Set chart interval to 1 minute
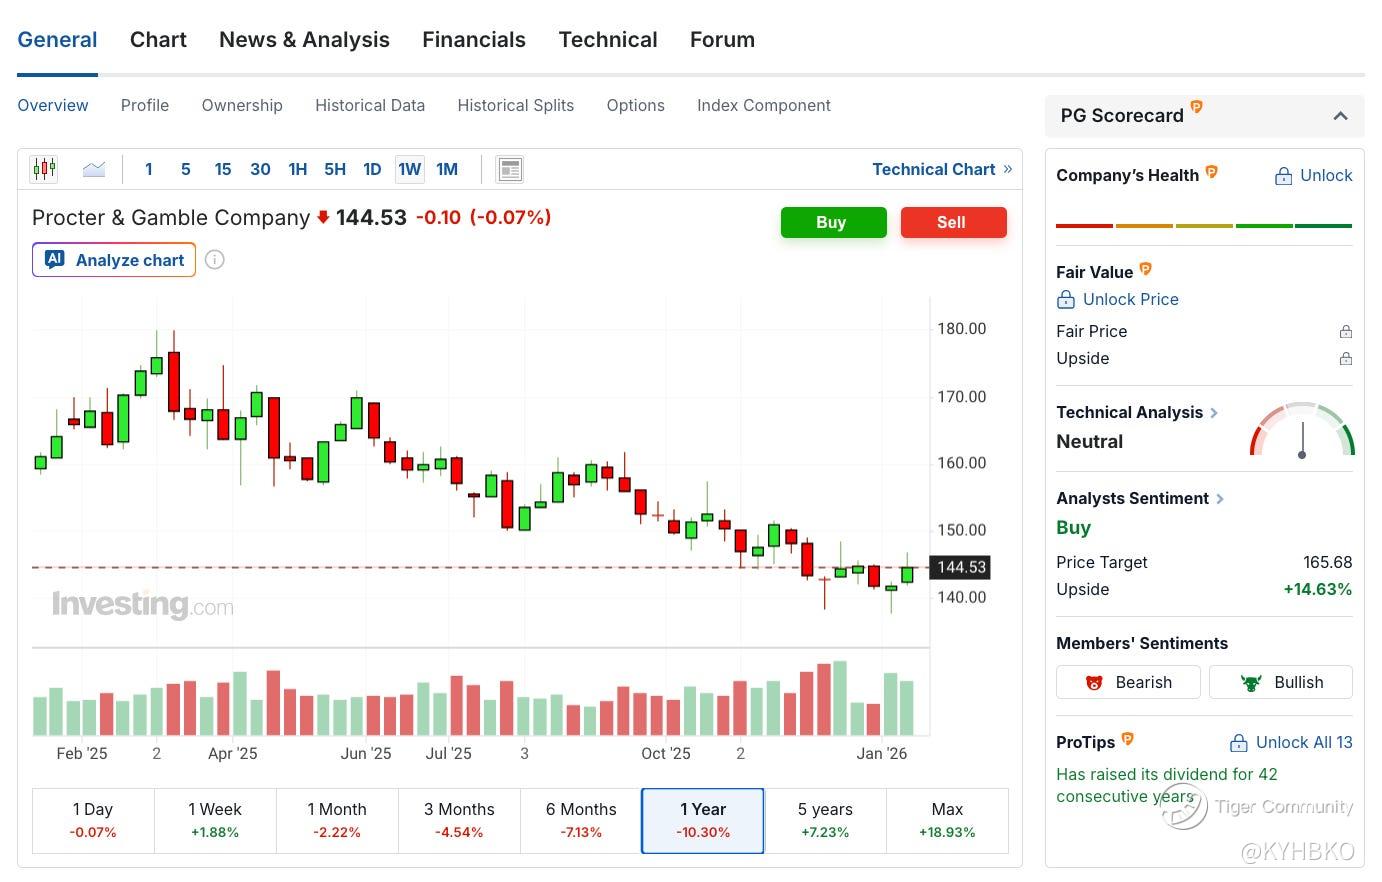 click(149, 169)
